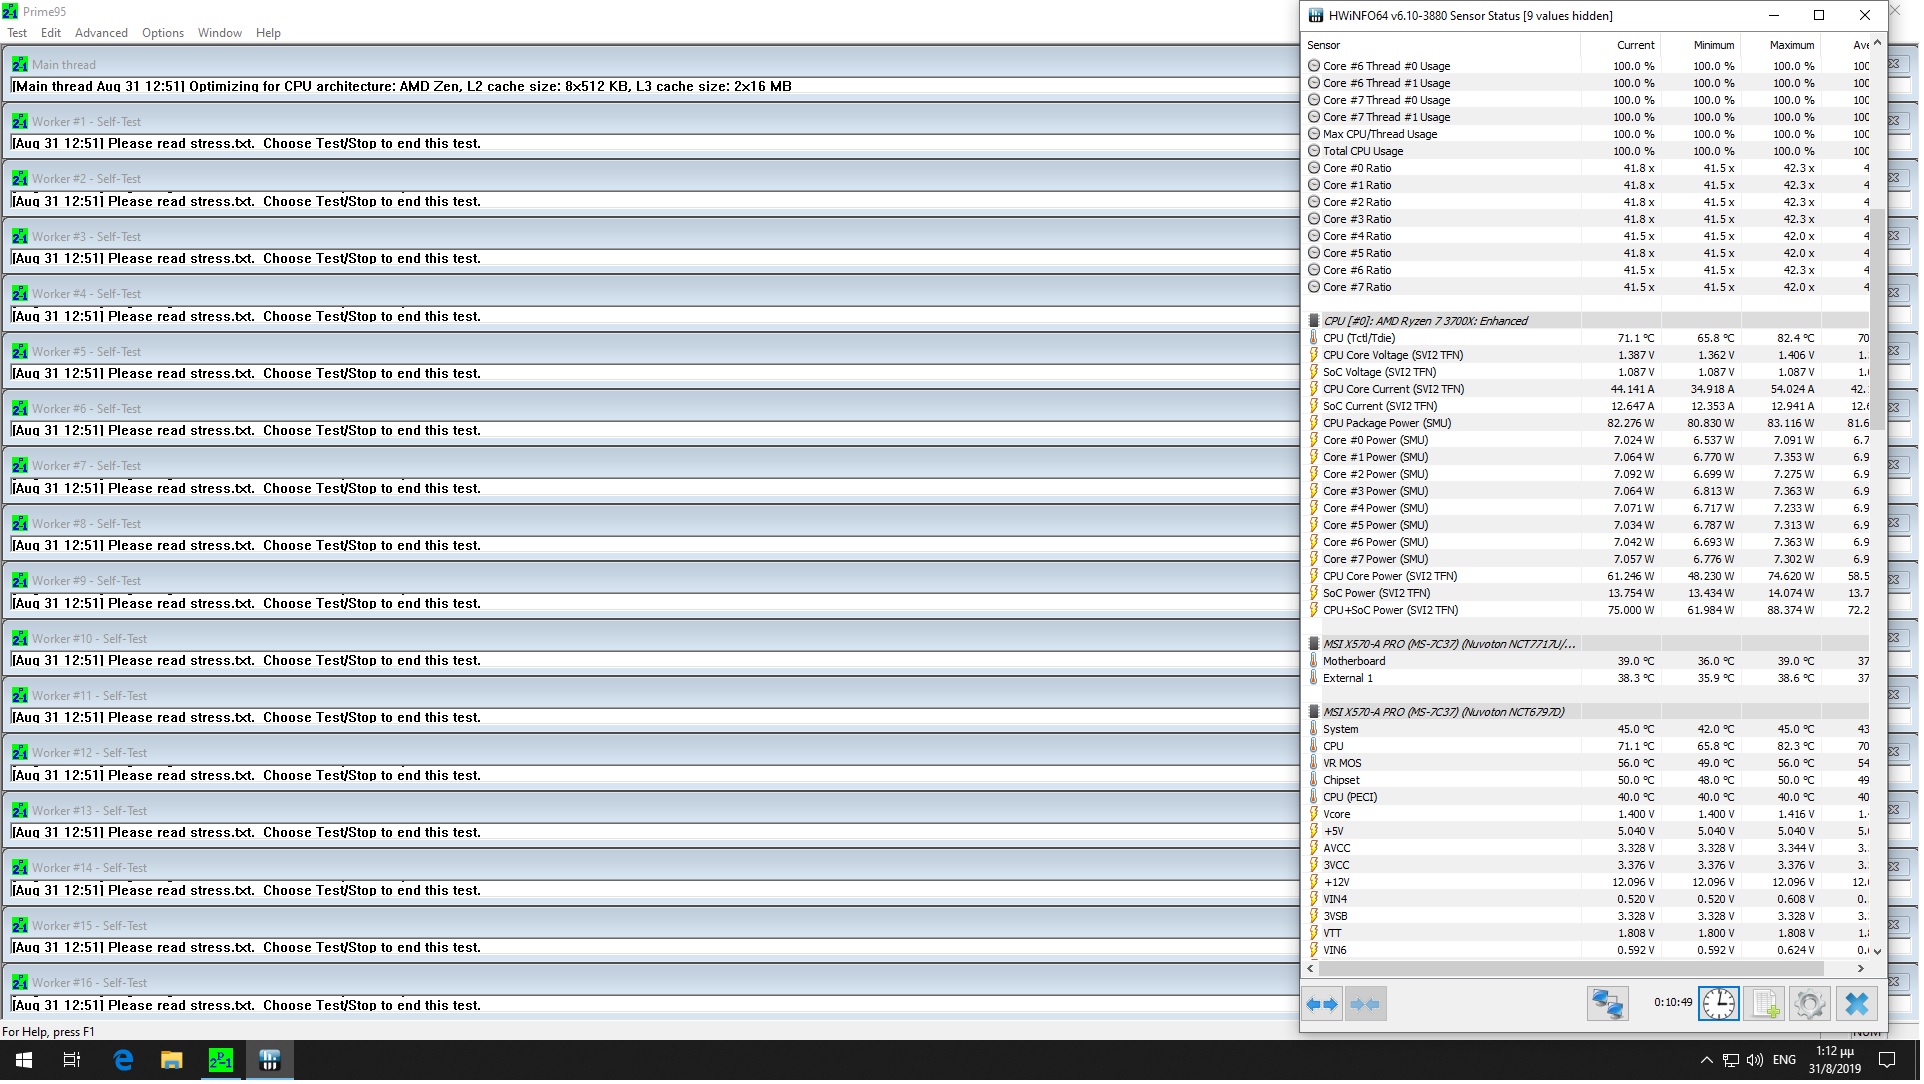Click Worker #1 Self-Test window icon
1924x1084 pixels.
pos(20,122)
